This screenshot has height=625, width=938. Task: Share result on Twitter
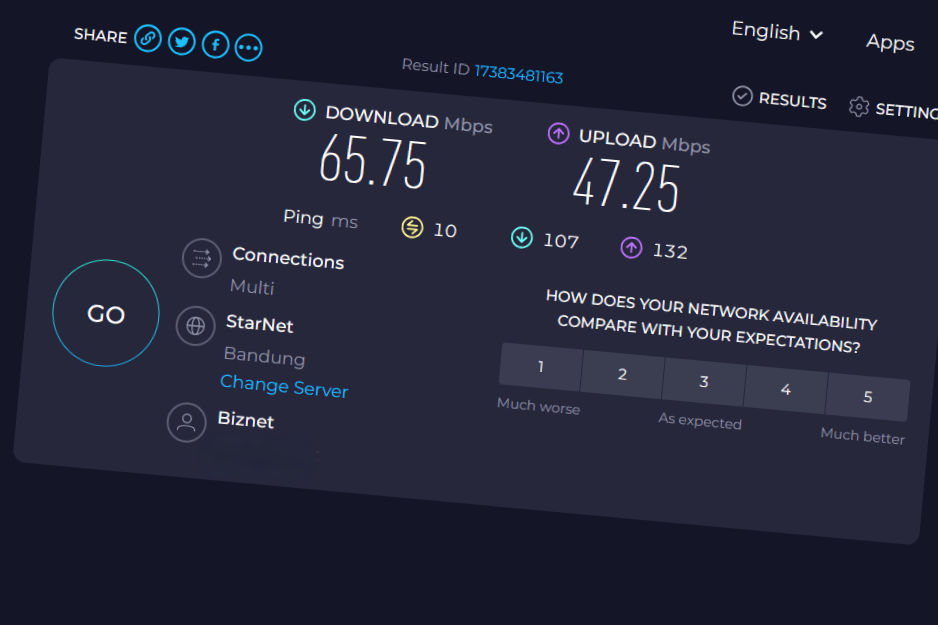point(181,41)
